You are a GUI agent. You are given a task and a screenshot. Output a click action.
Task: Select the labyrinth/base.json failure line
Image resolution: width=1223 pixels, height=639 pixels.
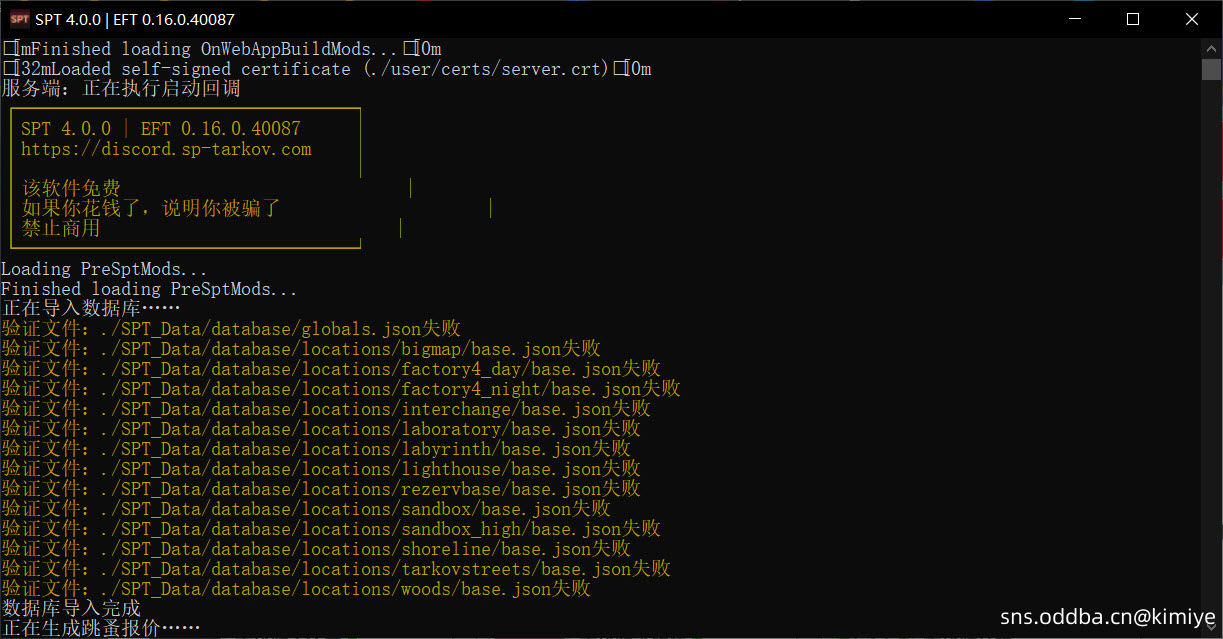click(x=315, y=449)
